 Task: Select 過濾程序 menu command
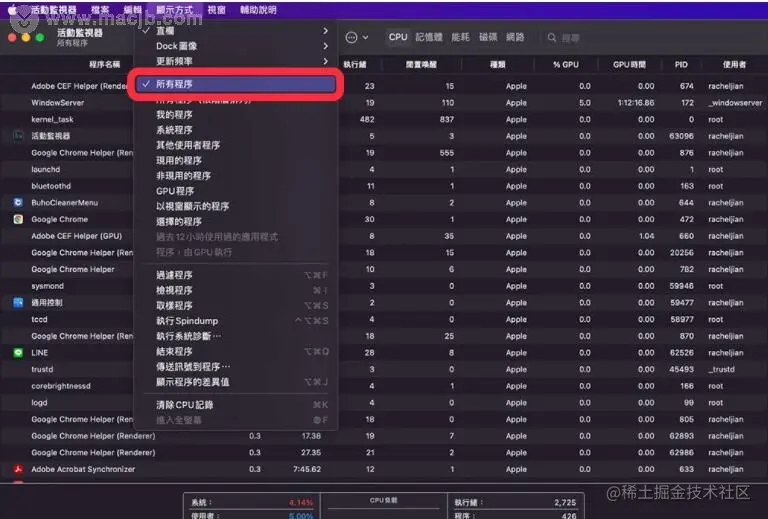[236, 275]
